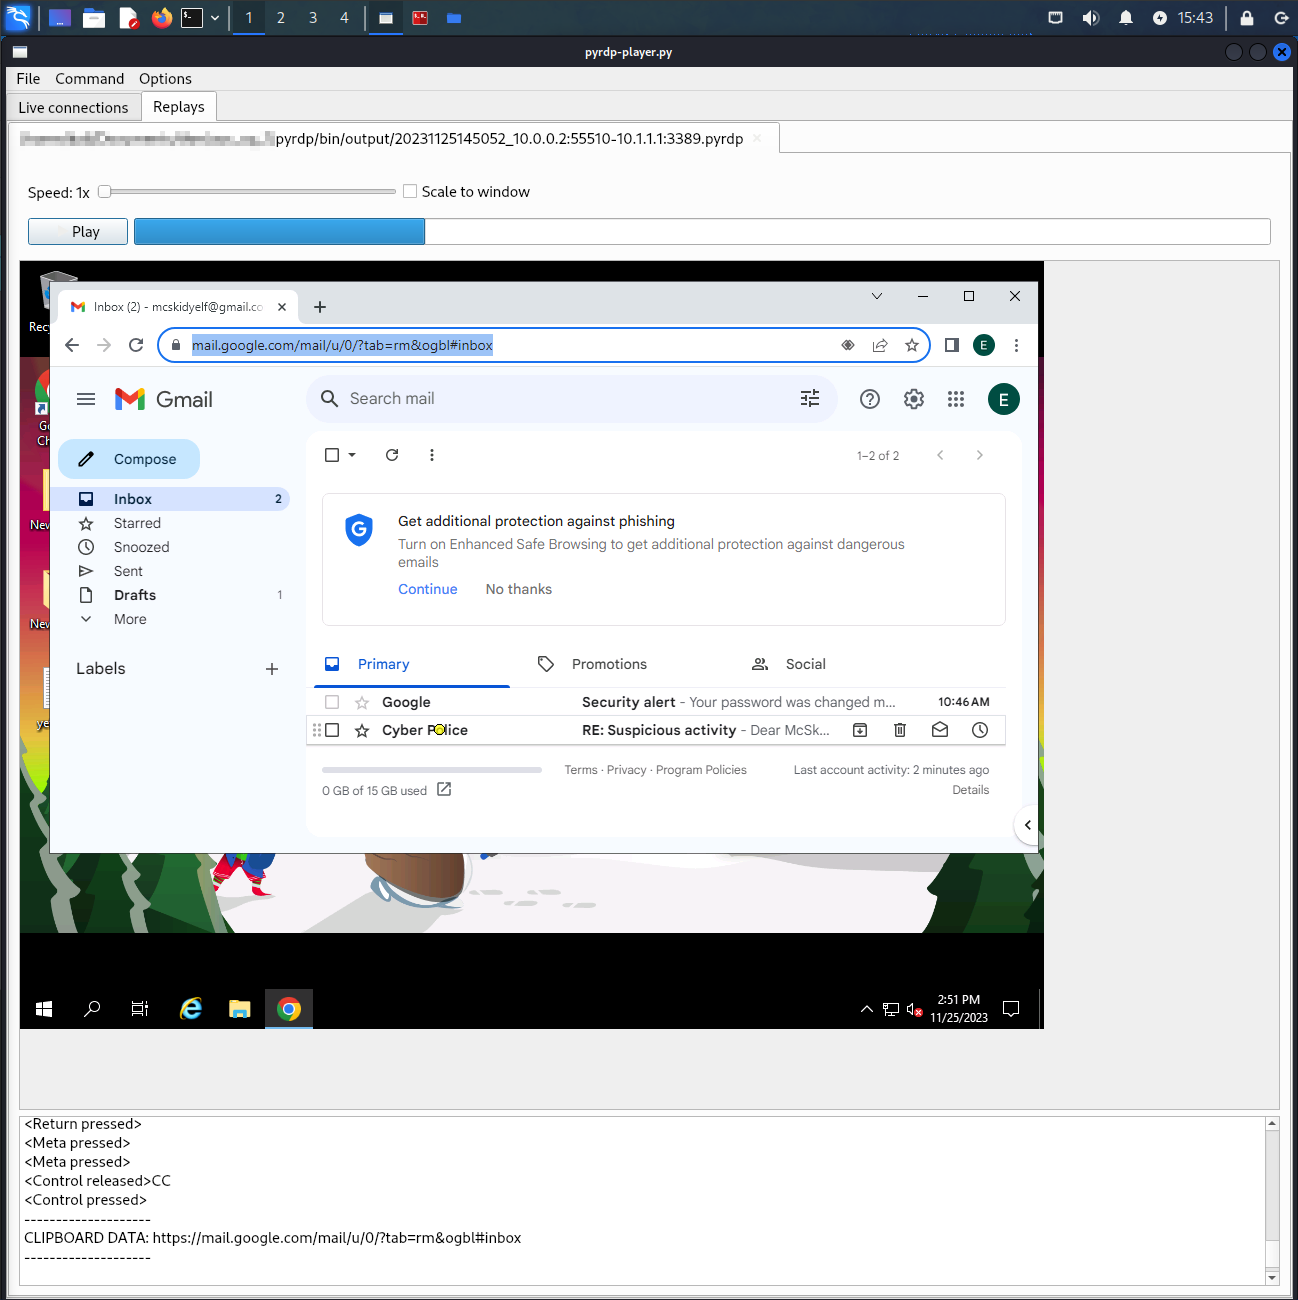Click the Continue link for Safe Browsing
The height and width of the screenshot is (1300, 1298).
[x=428, y=589]
